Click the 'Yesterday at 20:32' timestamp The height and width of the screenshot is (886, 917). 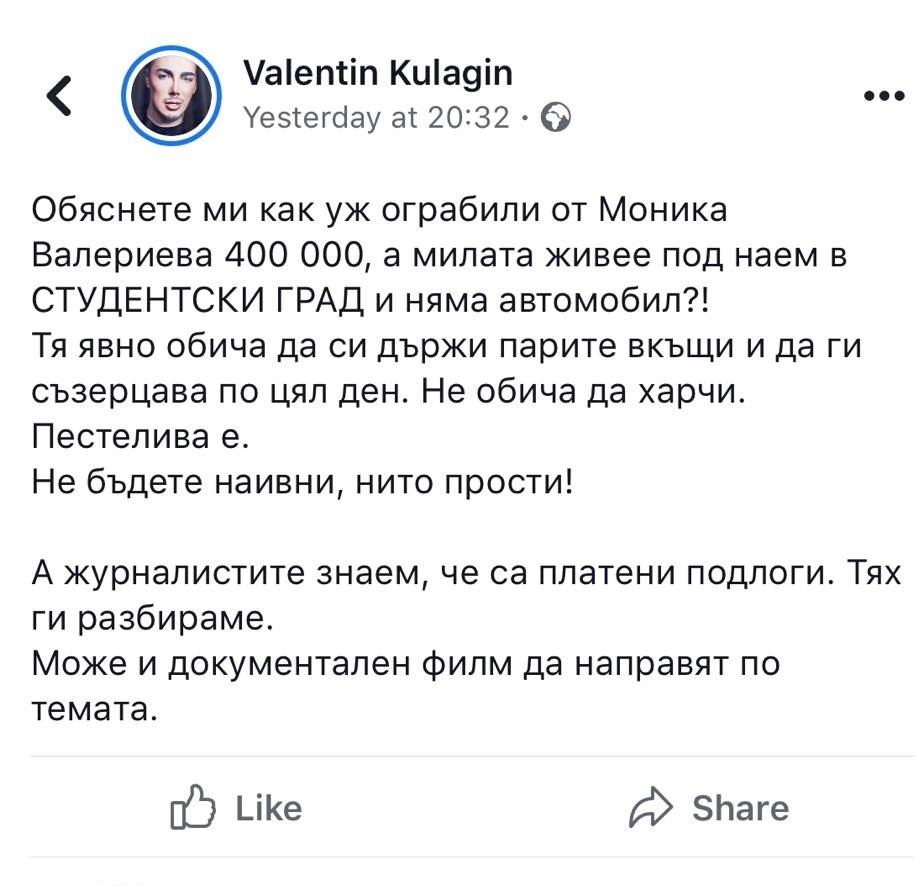pyautogui.click(x=377, y=119)
